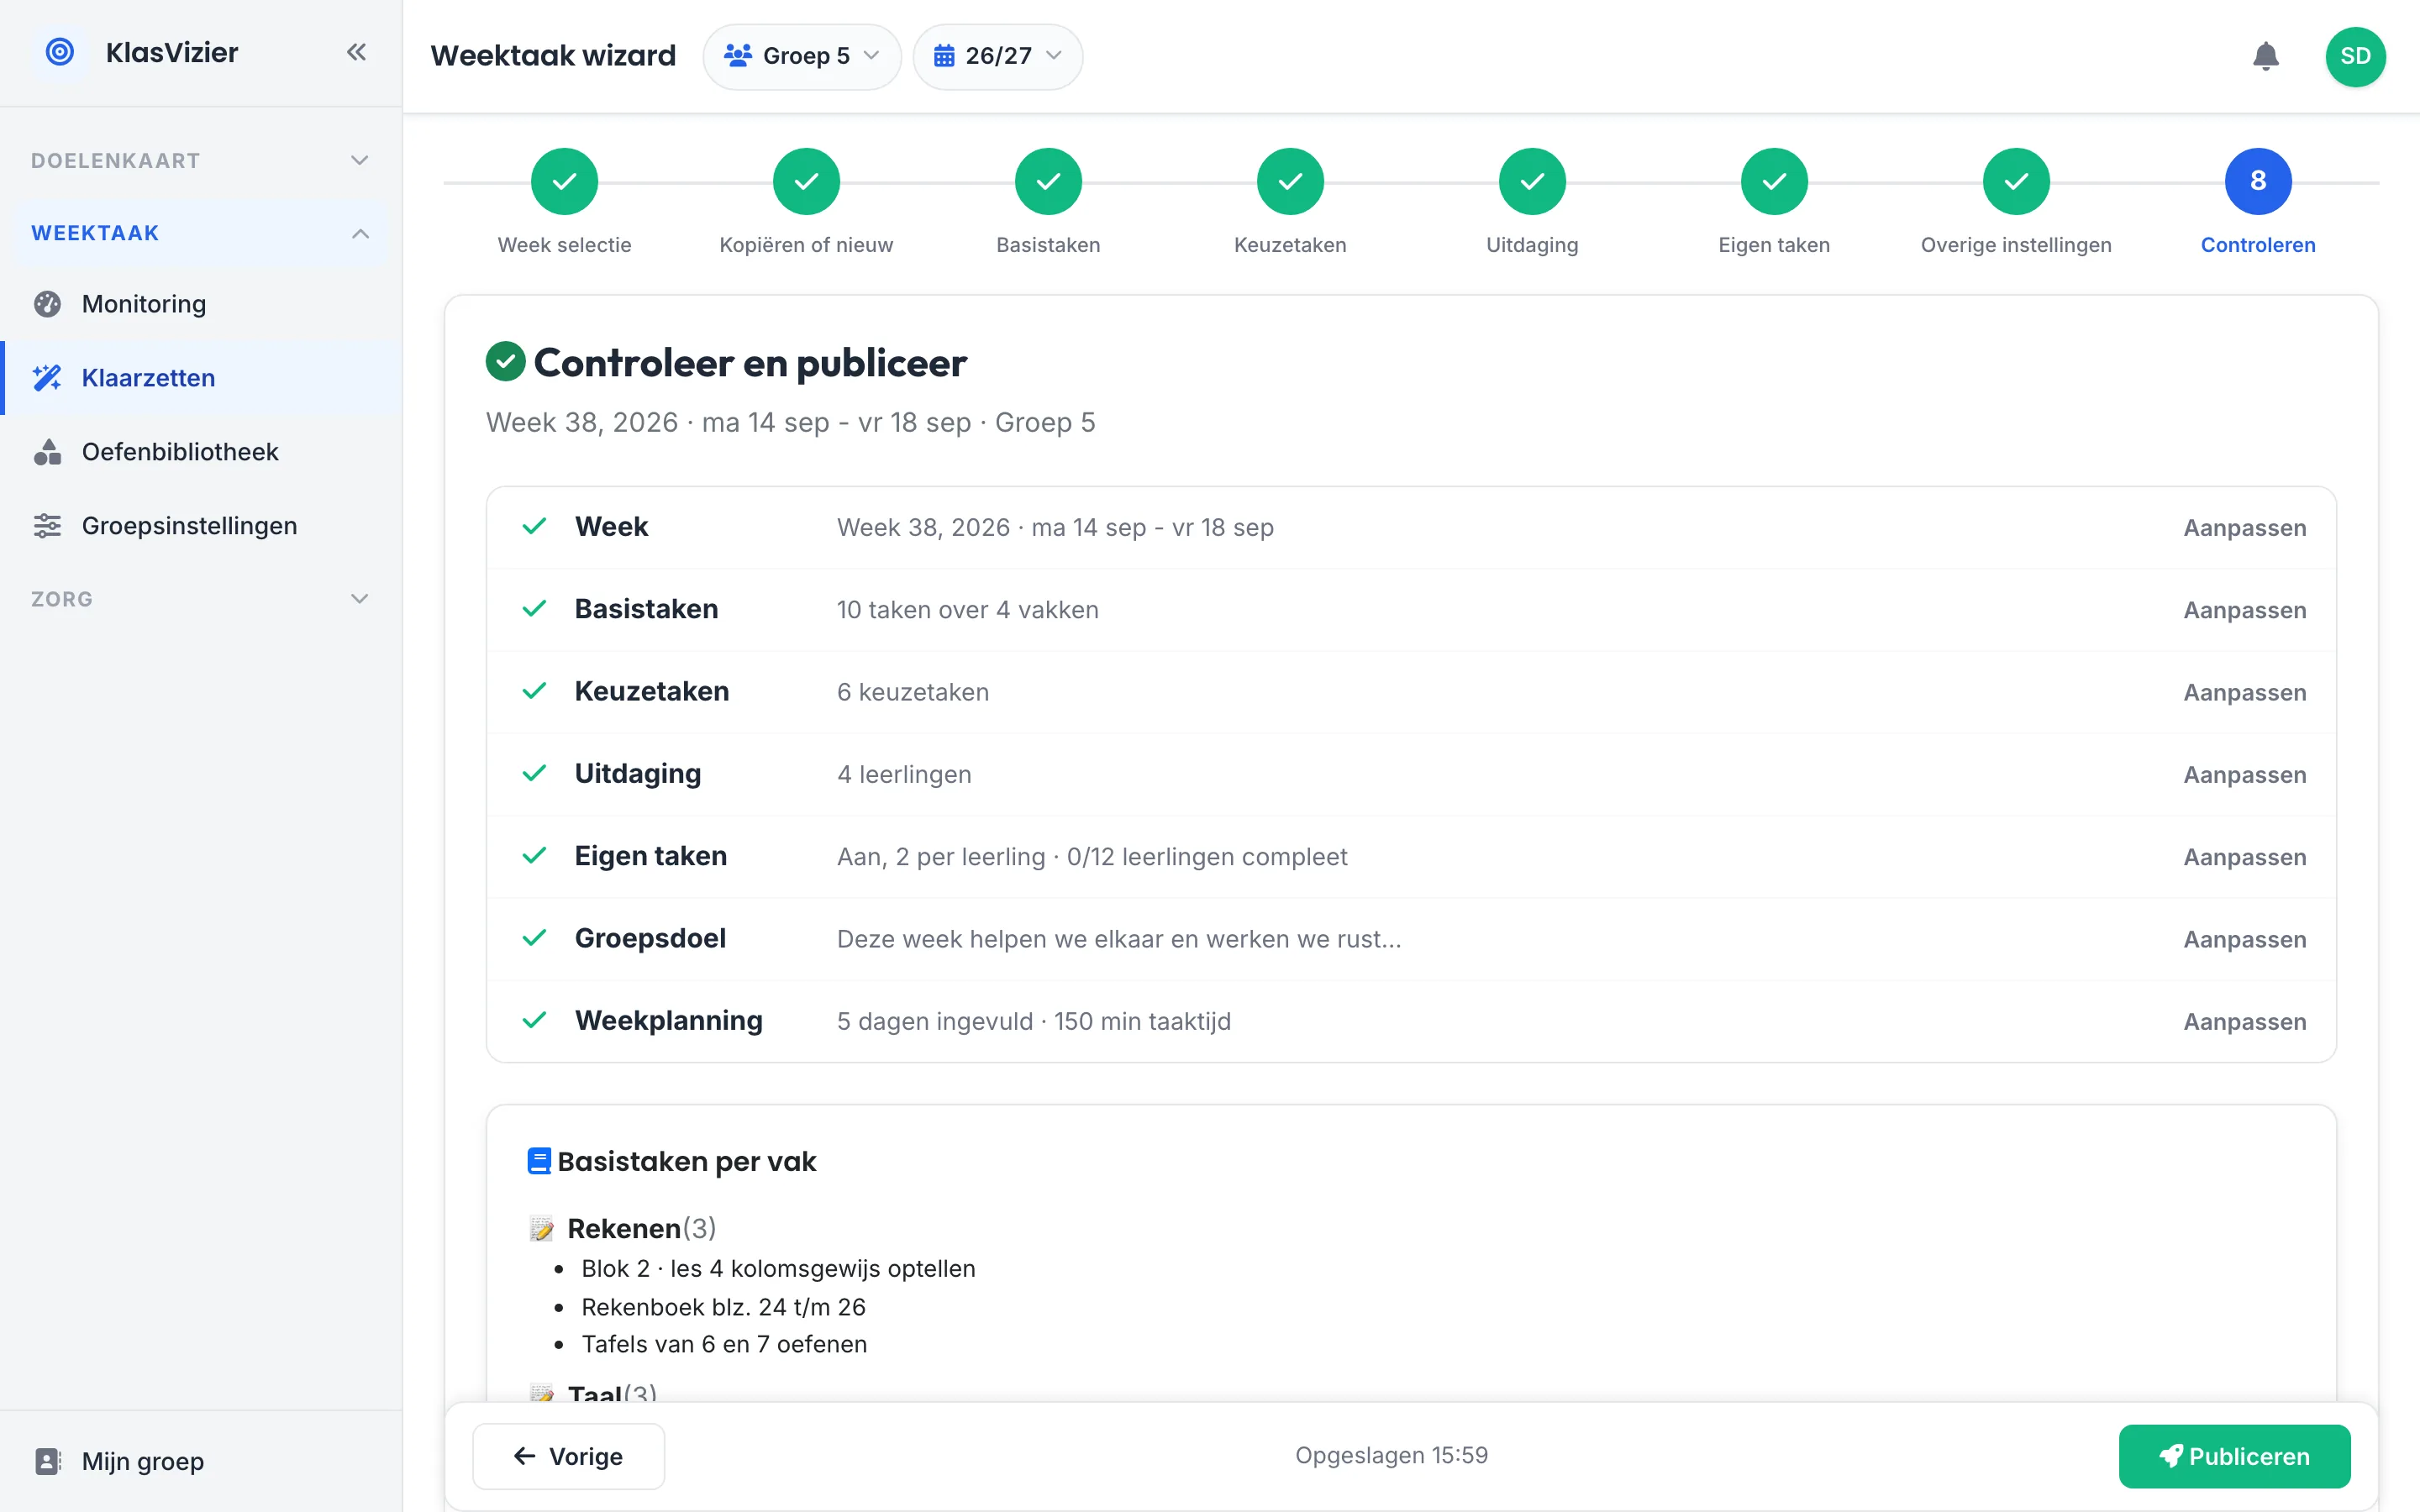Click the Klaarzetten magic wand icon

click(47, 378)
